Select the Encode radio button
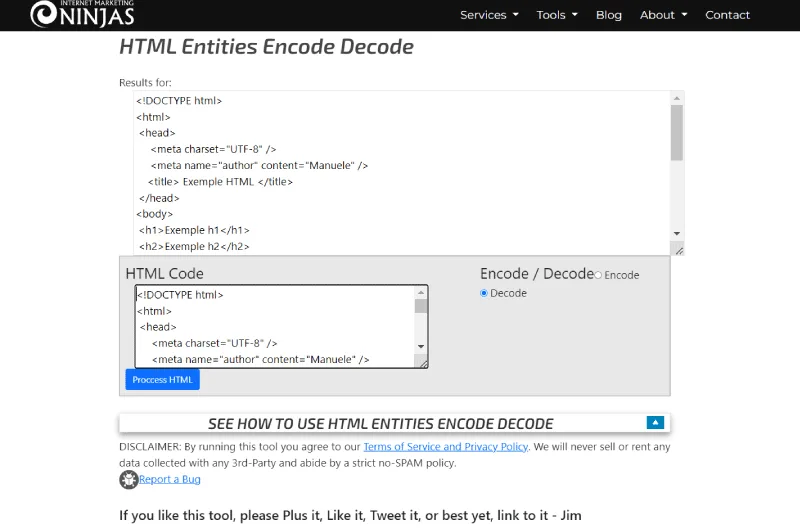800x530 pixels. (599, 275)
